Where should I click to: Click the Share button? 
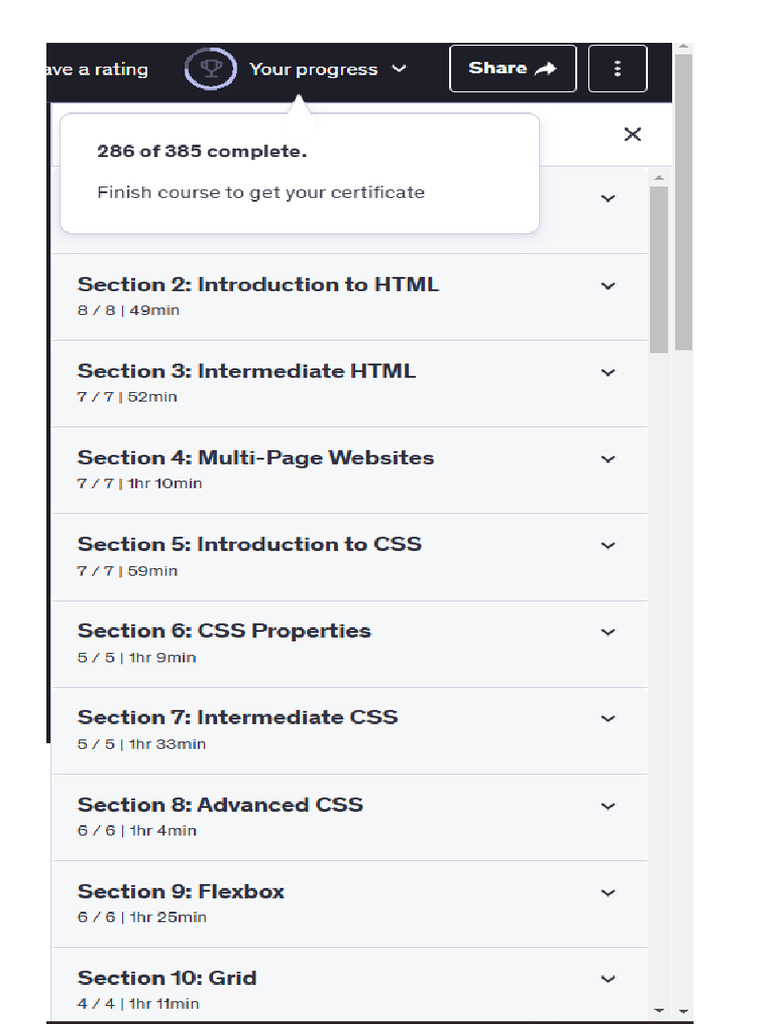[x=512, y=68]
